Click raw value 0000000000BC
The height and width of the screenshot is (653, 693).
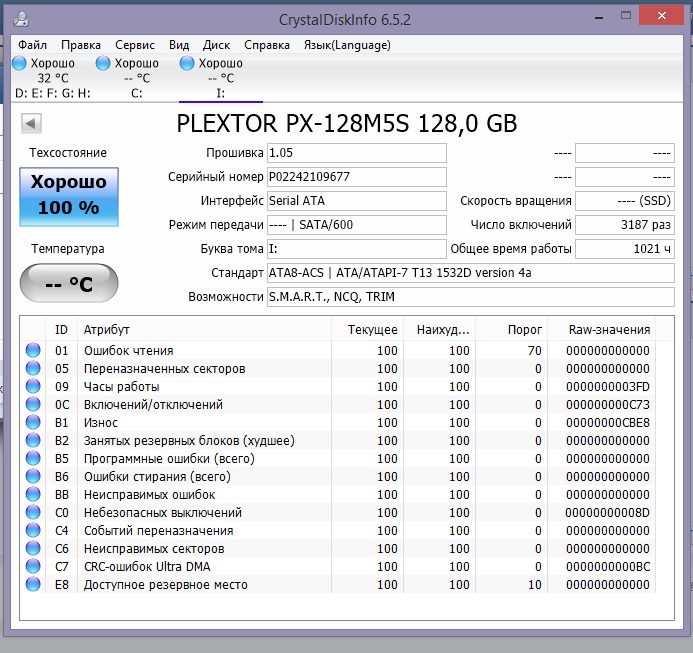point(608,567)
